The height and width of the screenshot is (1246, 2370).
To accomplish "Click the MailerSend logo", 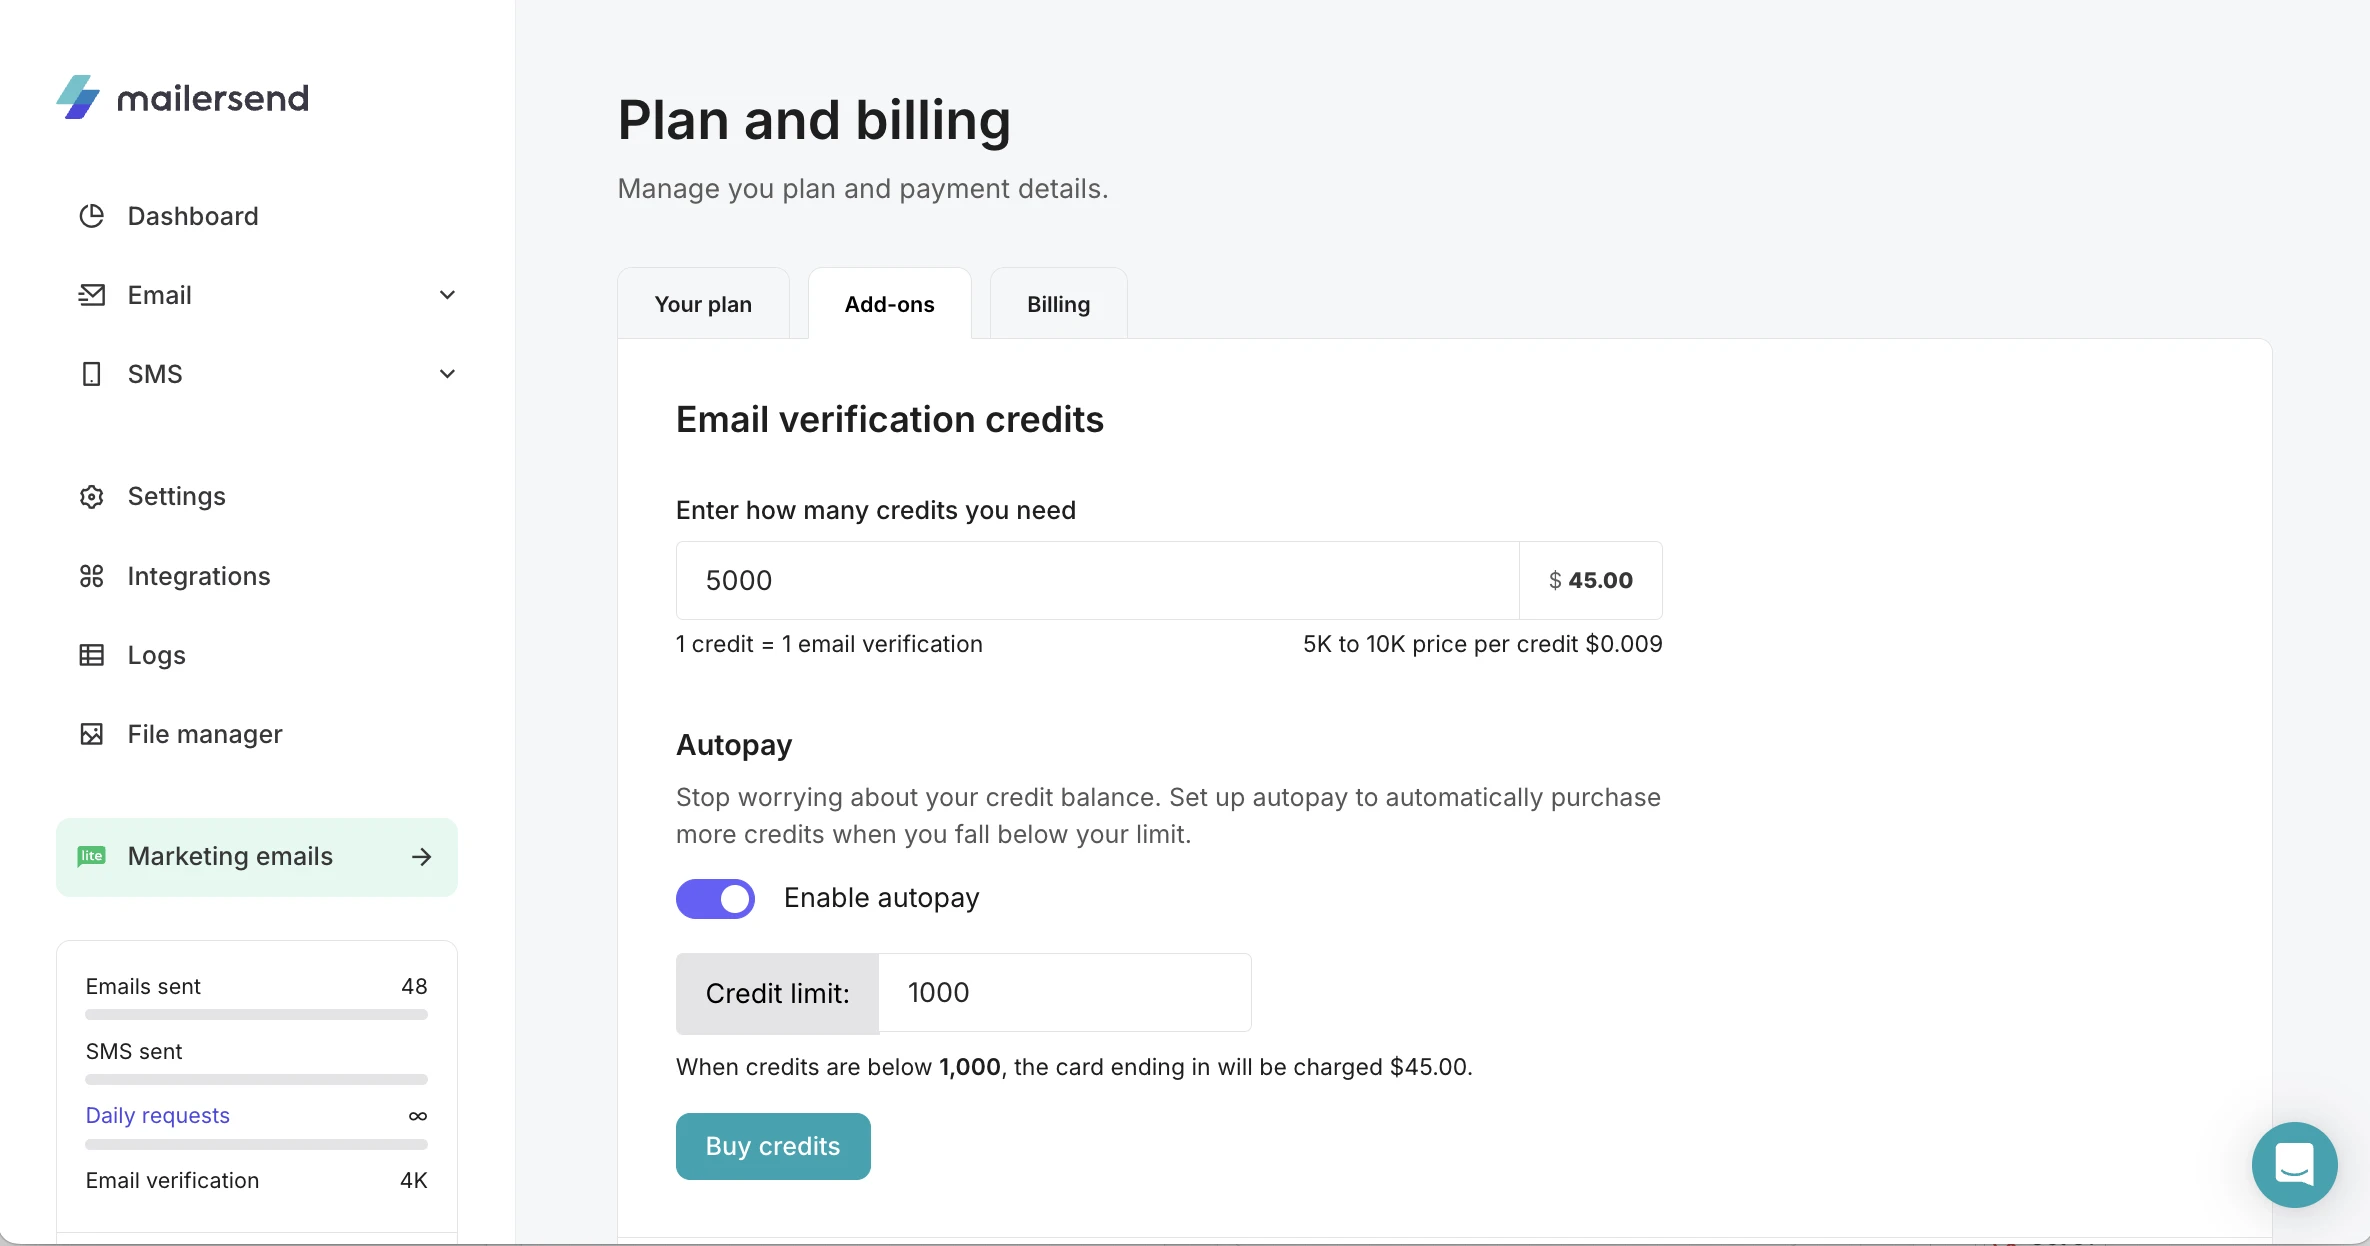I will pyautogui.click(x=182, y=97).
